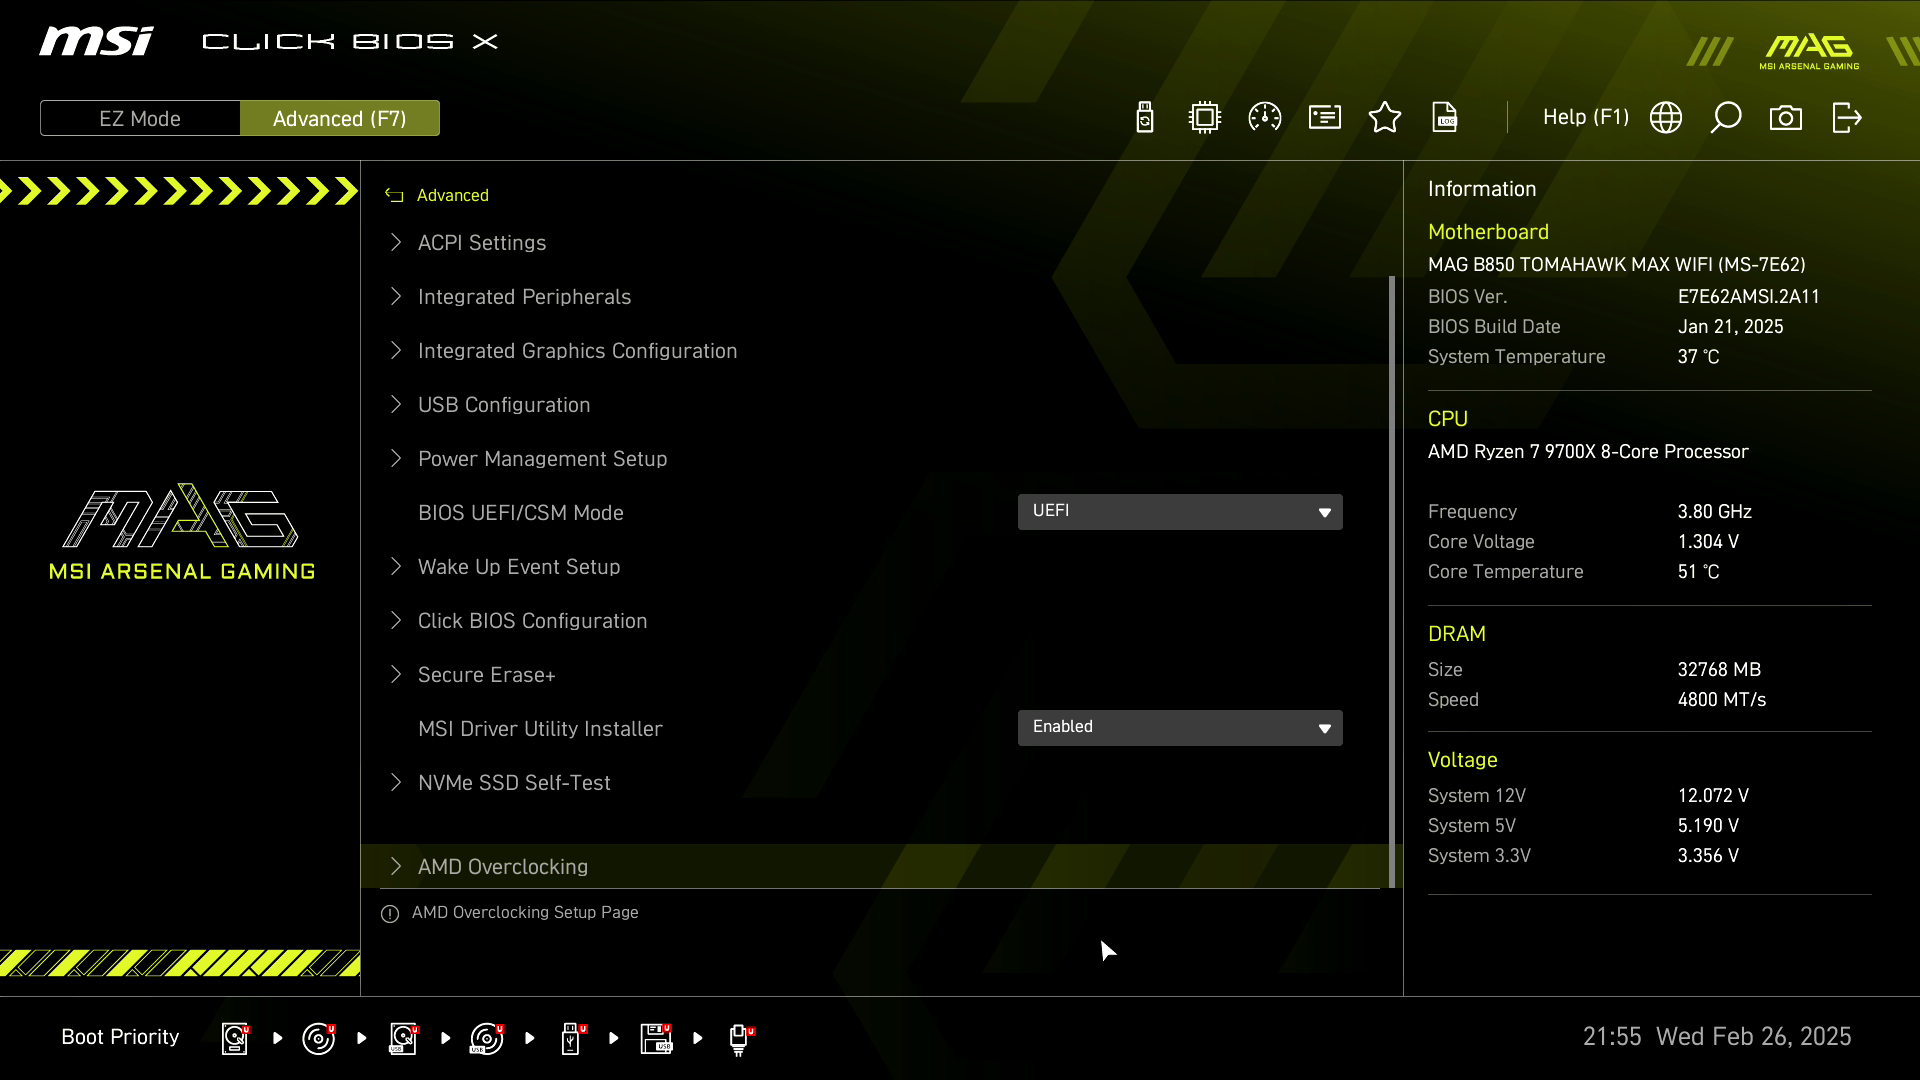Click the CPU chip icon in toolbar

pyautogui.click(x=1205, y=118)
